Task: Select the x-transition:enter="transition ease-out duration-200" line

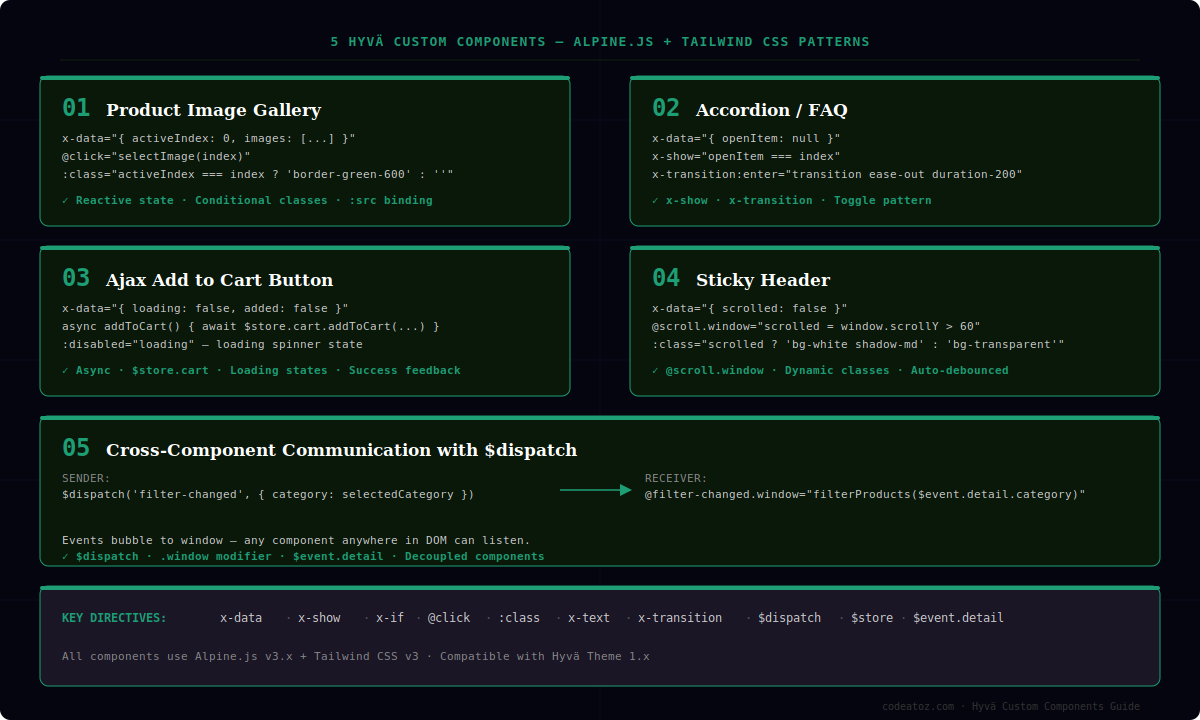Action: [x=837, y=174]
